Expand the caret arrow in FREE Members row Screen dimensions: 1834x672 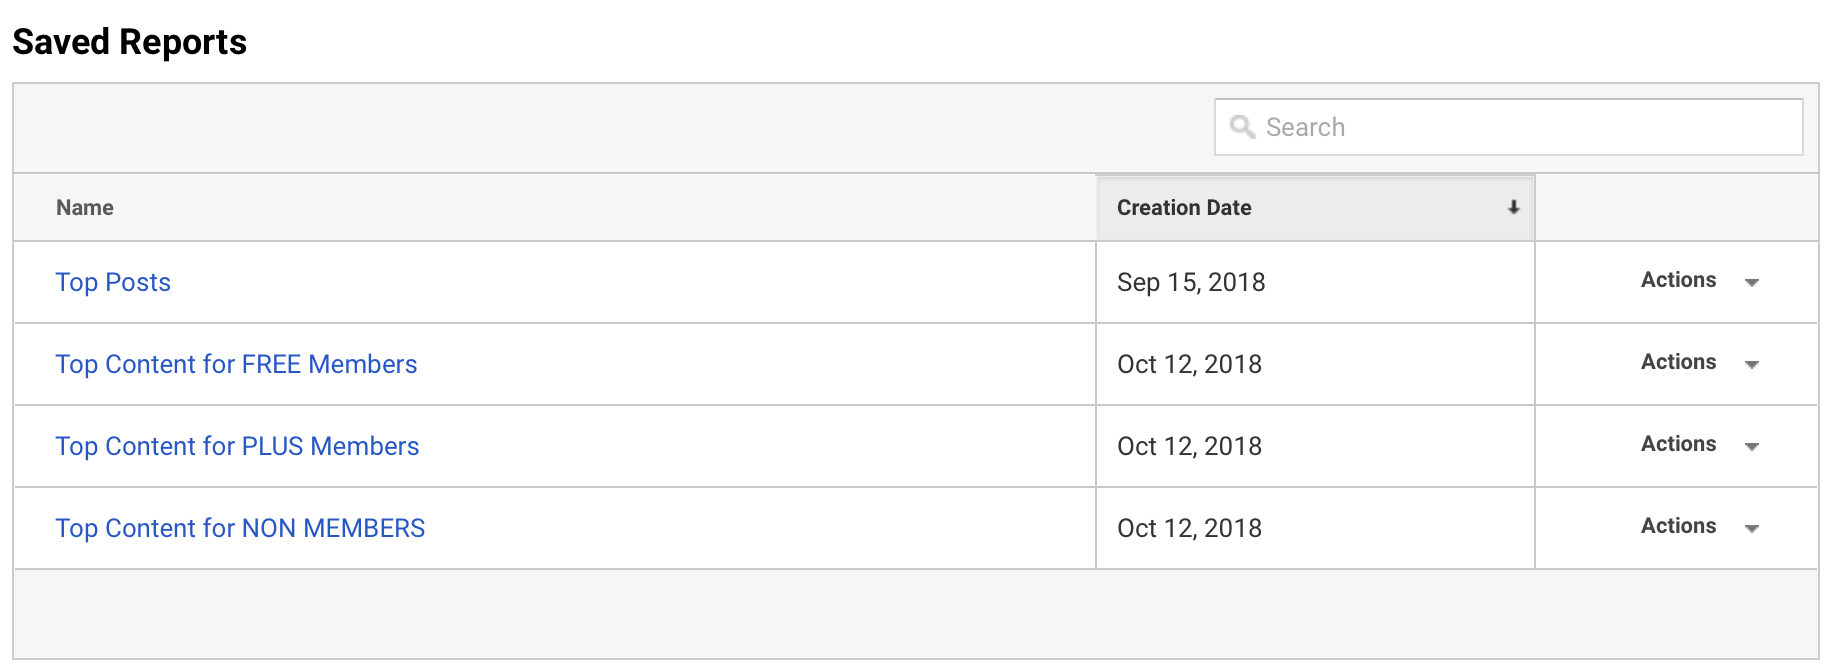[x=1752, y=365]
